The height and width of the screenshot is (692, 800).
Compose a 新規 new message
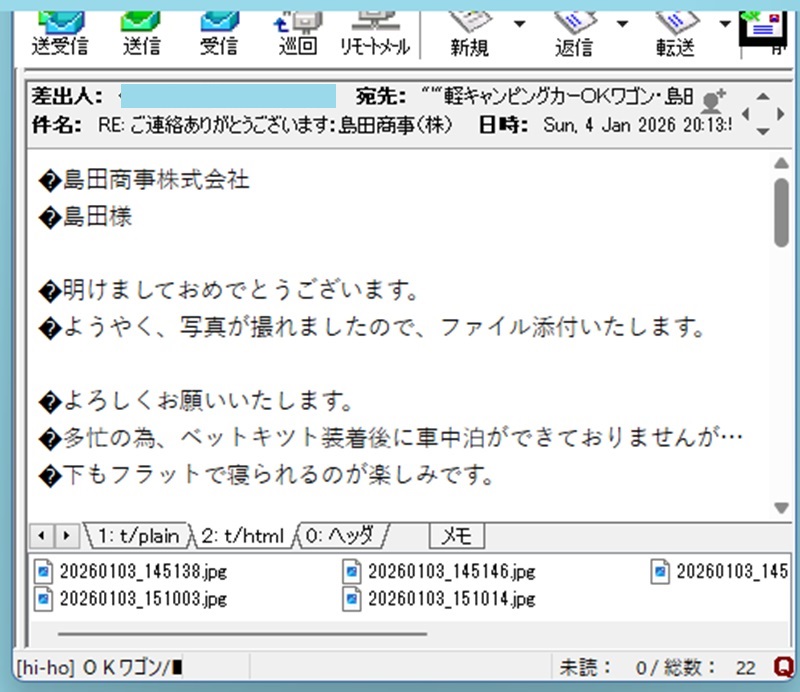(x=470, y=29)
